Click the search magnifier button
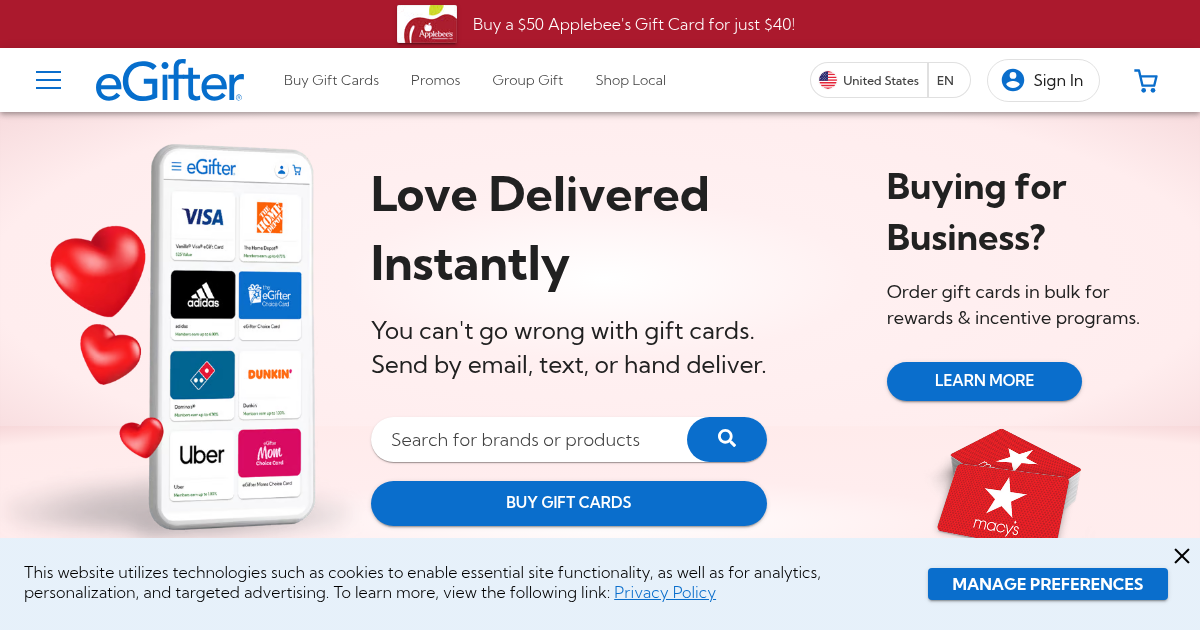 (726, 439)
